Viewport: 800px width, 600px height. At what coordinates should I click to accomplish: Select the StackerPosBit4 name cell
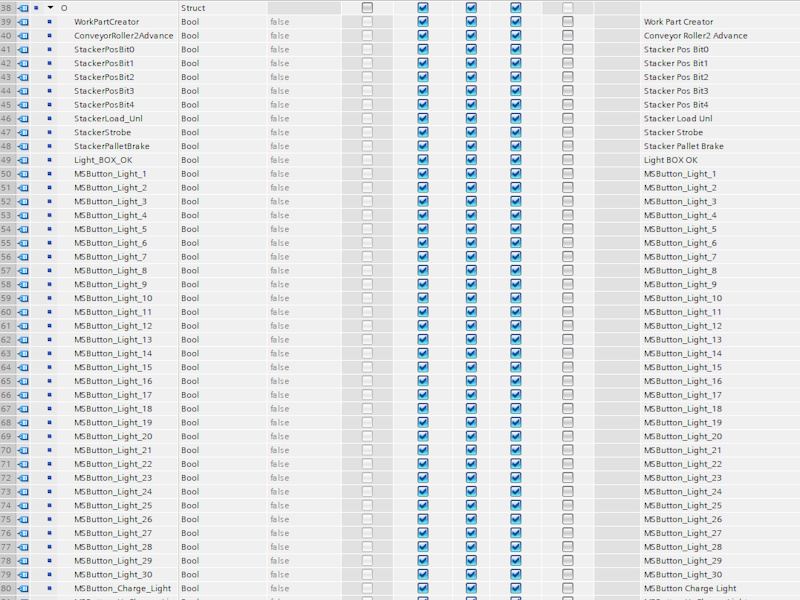click(104, 105)
